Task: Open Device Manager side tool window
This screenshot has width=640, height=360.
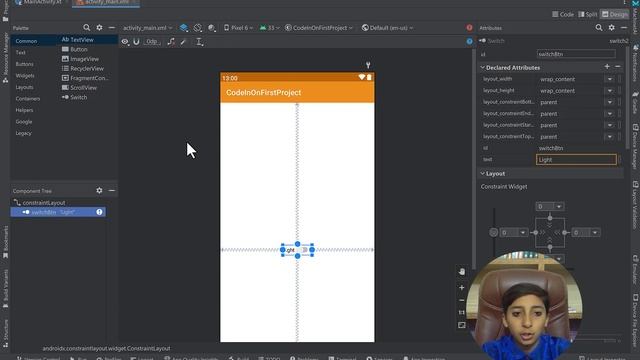Action: point(636,147)
